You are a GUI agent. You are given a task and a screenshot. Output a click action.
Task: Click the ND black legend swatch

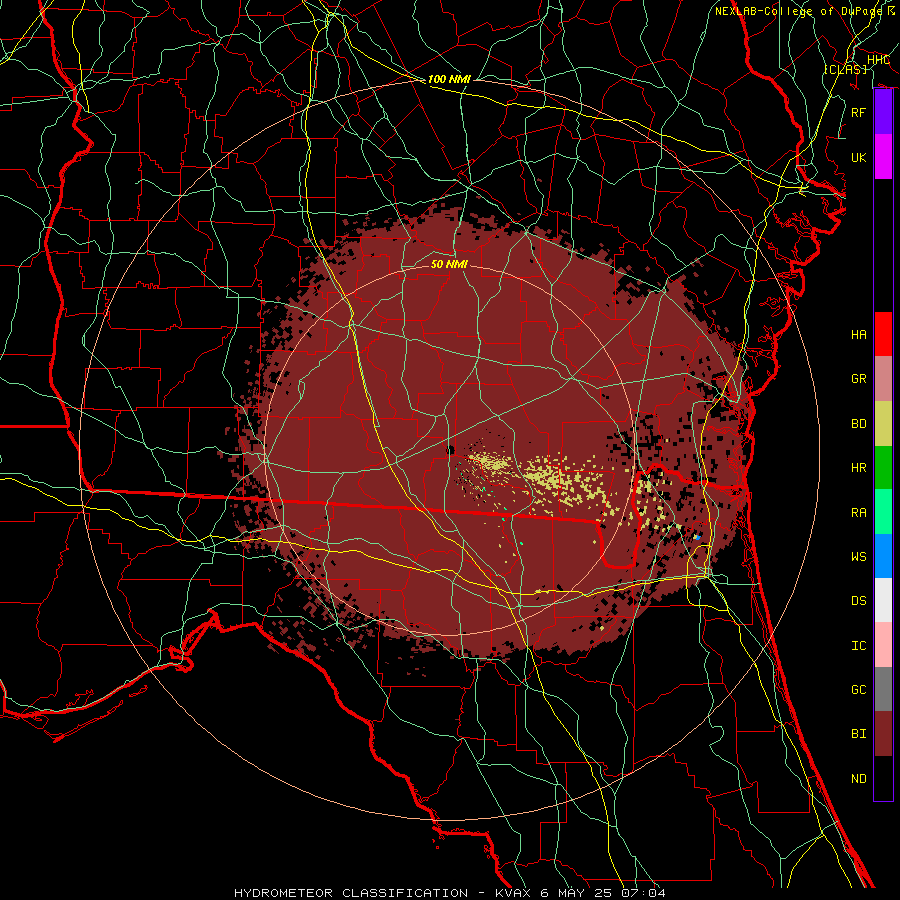click(x=883, y=778)
